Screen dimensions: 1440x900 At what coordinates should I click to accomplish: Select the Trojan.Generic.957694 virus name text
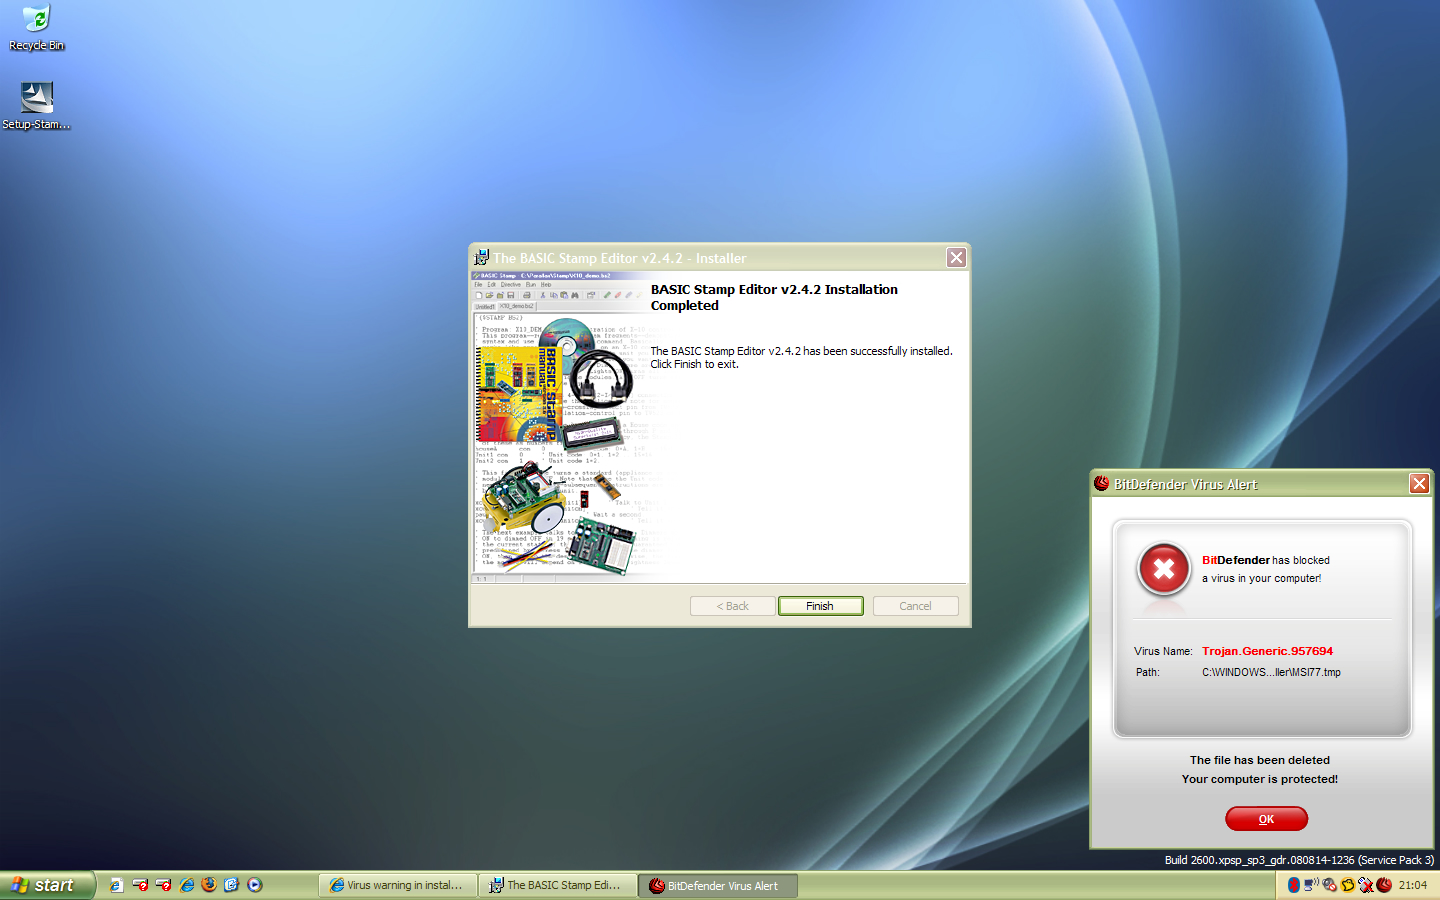tap(1267, 651)
